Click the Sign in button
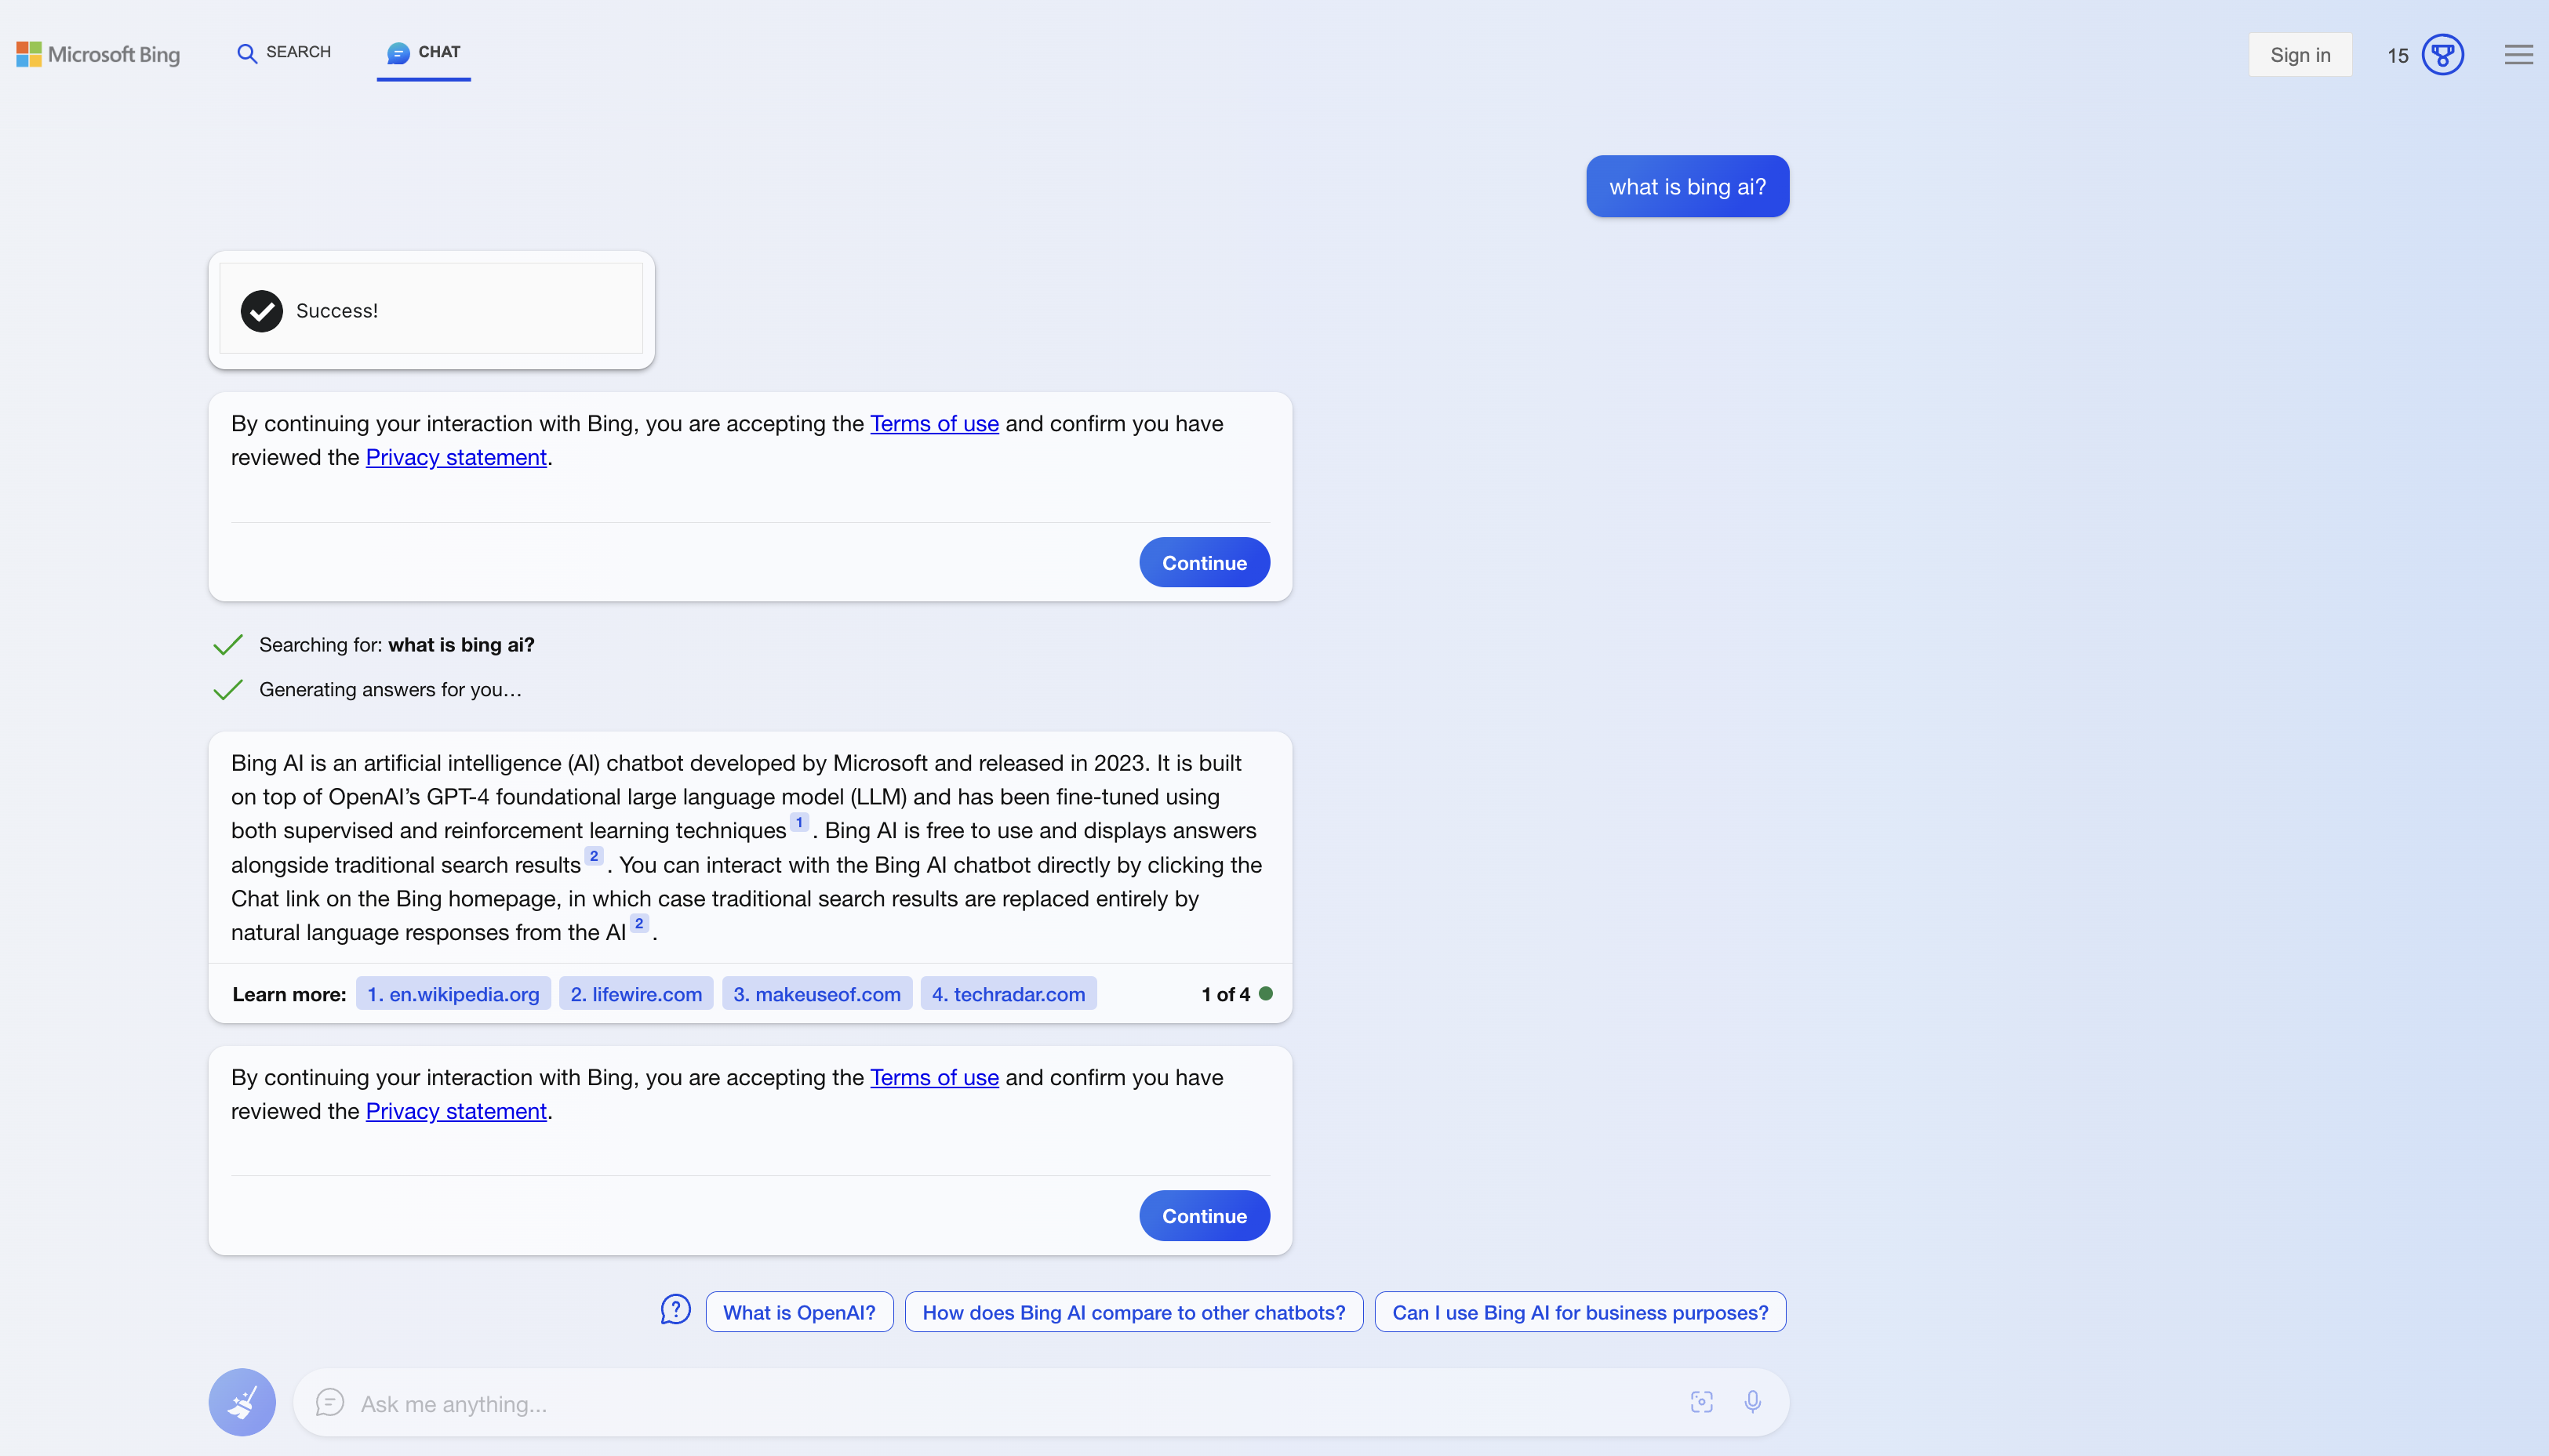Image resolution: width=2549 pixels, height=1456 pixels. pos(2300,54)
